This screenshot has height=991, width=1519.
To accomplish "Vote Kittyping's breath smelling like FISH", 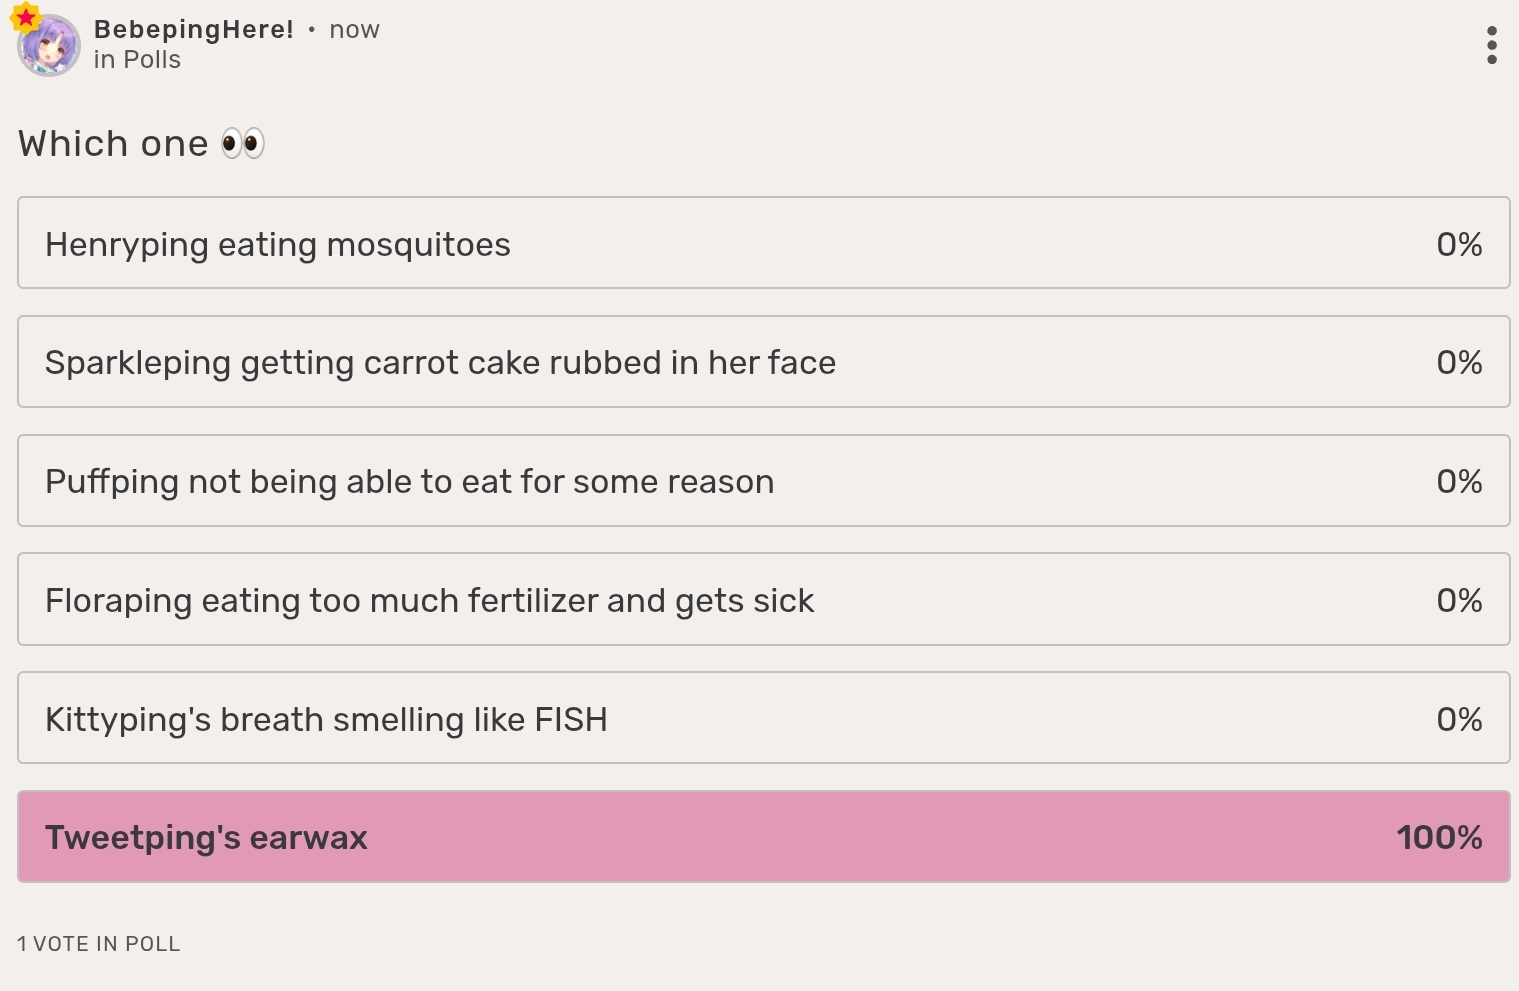I will tap(764, 718).
